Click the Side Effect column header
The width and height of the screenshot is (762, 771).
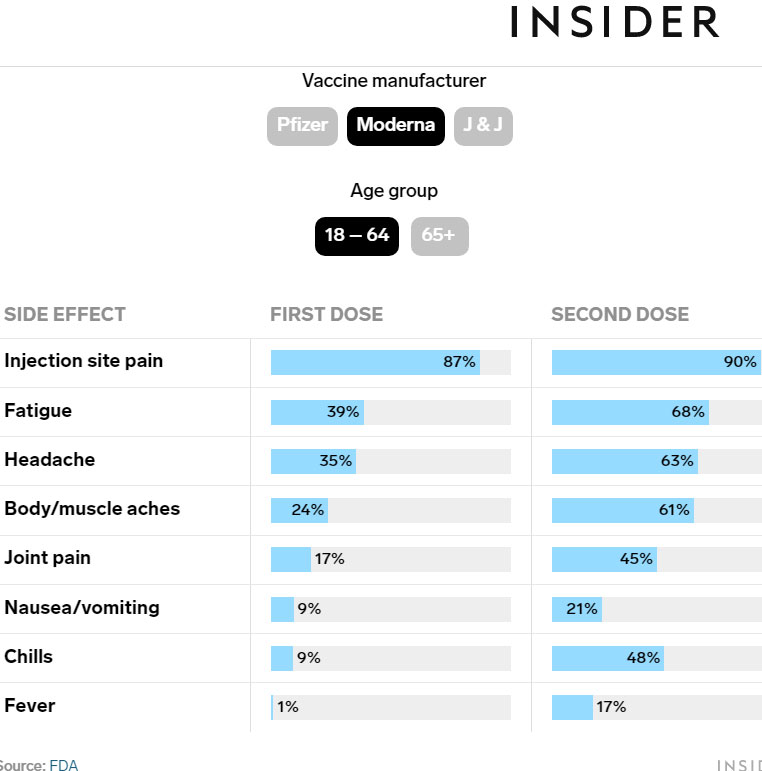tap(65, 315)
